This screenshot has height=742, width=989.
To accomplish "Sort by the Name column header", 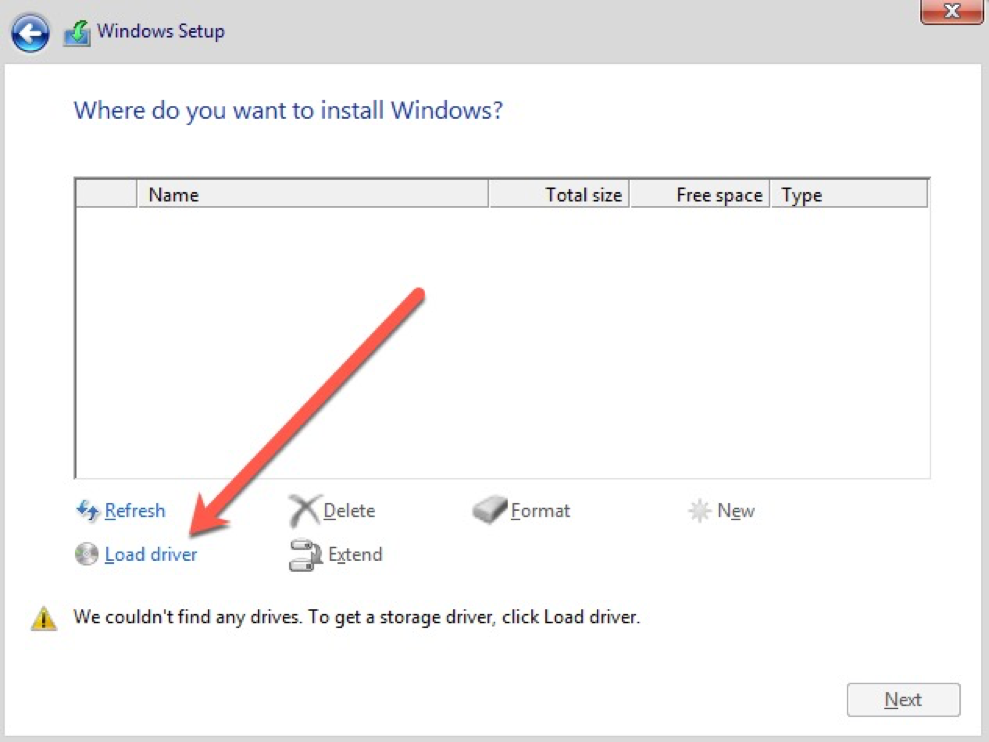I will (313, 194).
